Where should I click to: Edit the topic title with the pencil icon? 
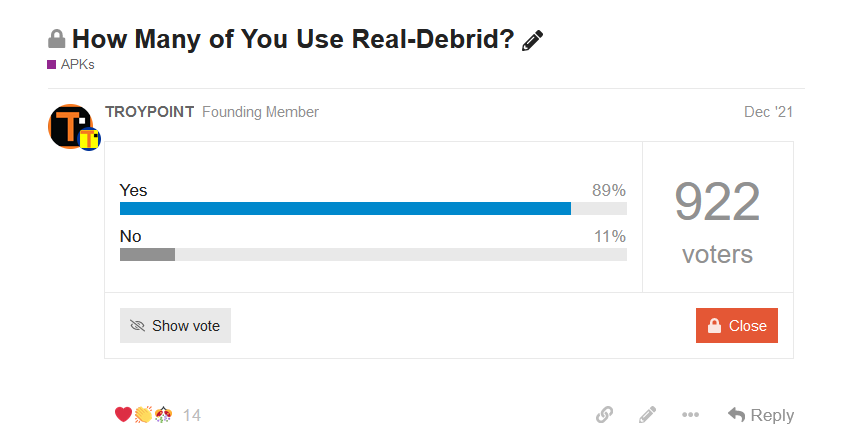point(533,41)
